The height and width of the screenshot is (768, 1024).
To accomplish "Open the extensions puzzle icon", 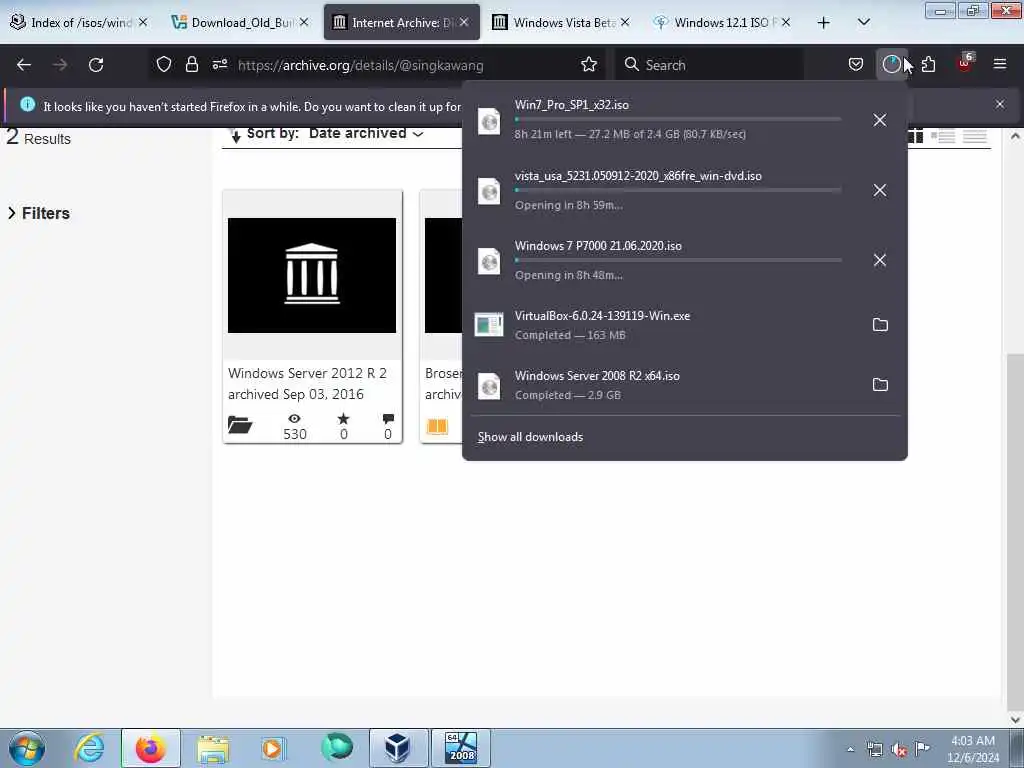I will [928, 64].
